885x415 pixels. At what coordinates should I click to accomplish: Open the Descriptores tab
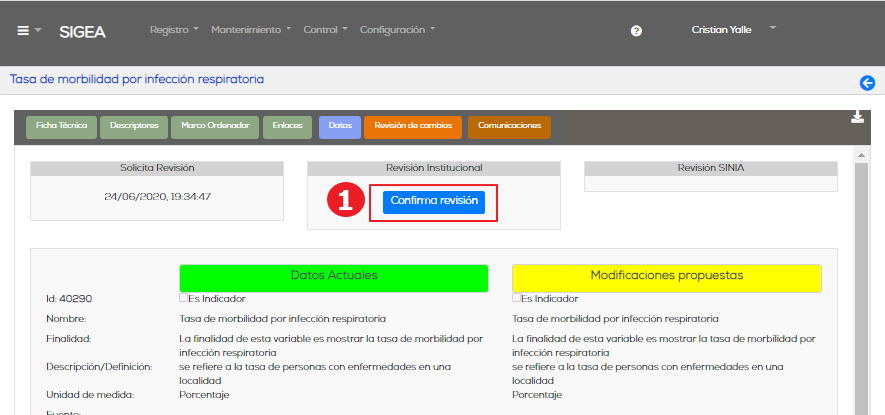click(x=134, y=126)
